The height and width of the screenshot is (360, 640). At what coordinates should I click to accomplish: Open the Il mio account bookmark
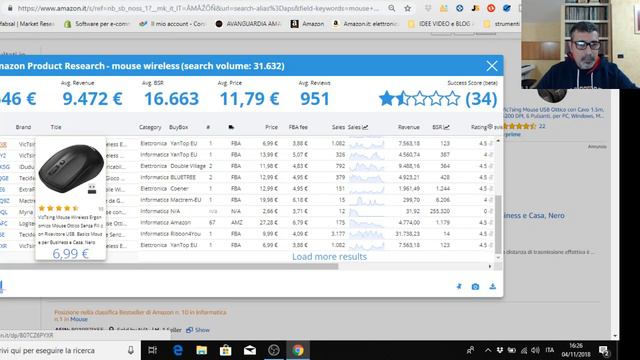pyautogui.click(x=172, y=24)
